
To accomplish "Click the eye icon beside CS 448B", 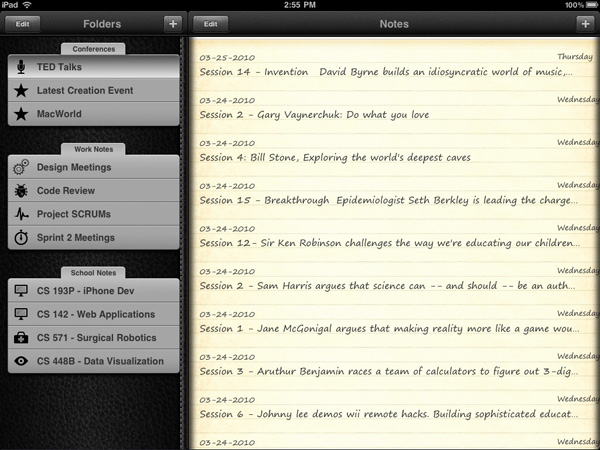I will pos(21,361).
